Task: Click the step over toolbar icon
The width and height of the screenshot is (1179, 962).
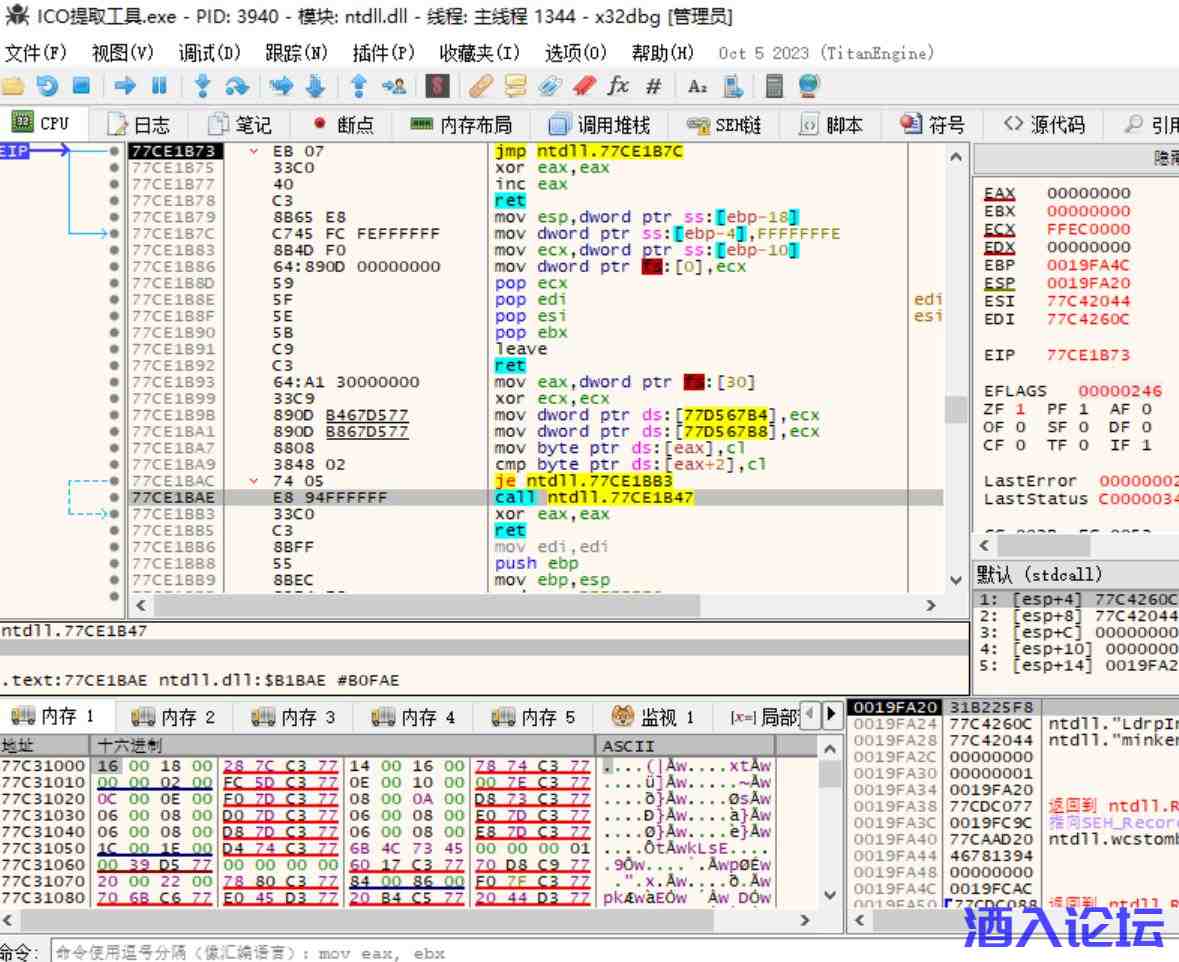Action: point(236,86)
